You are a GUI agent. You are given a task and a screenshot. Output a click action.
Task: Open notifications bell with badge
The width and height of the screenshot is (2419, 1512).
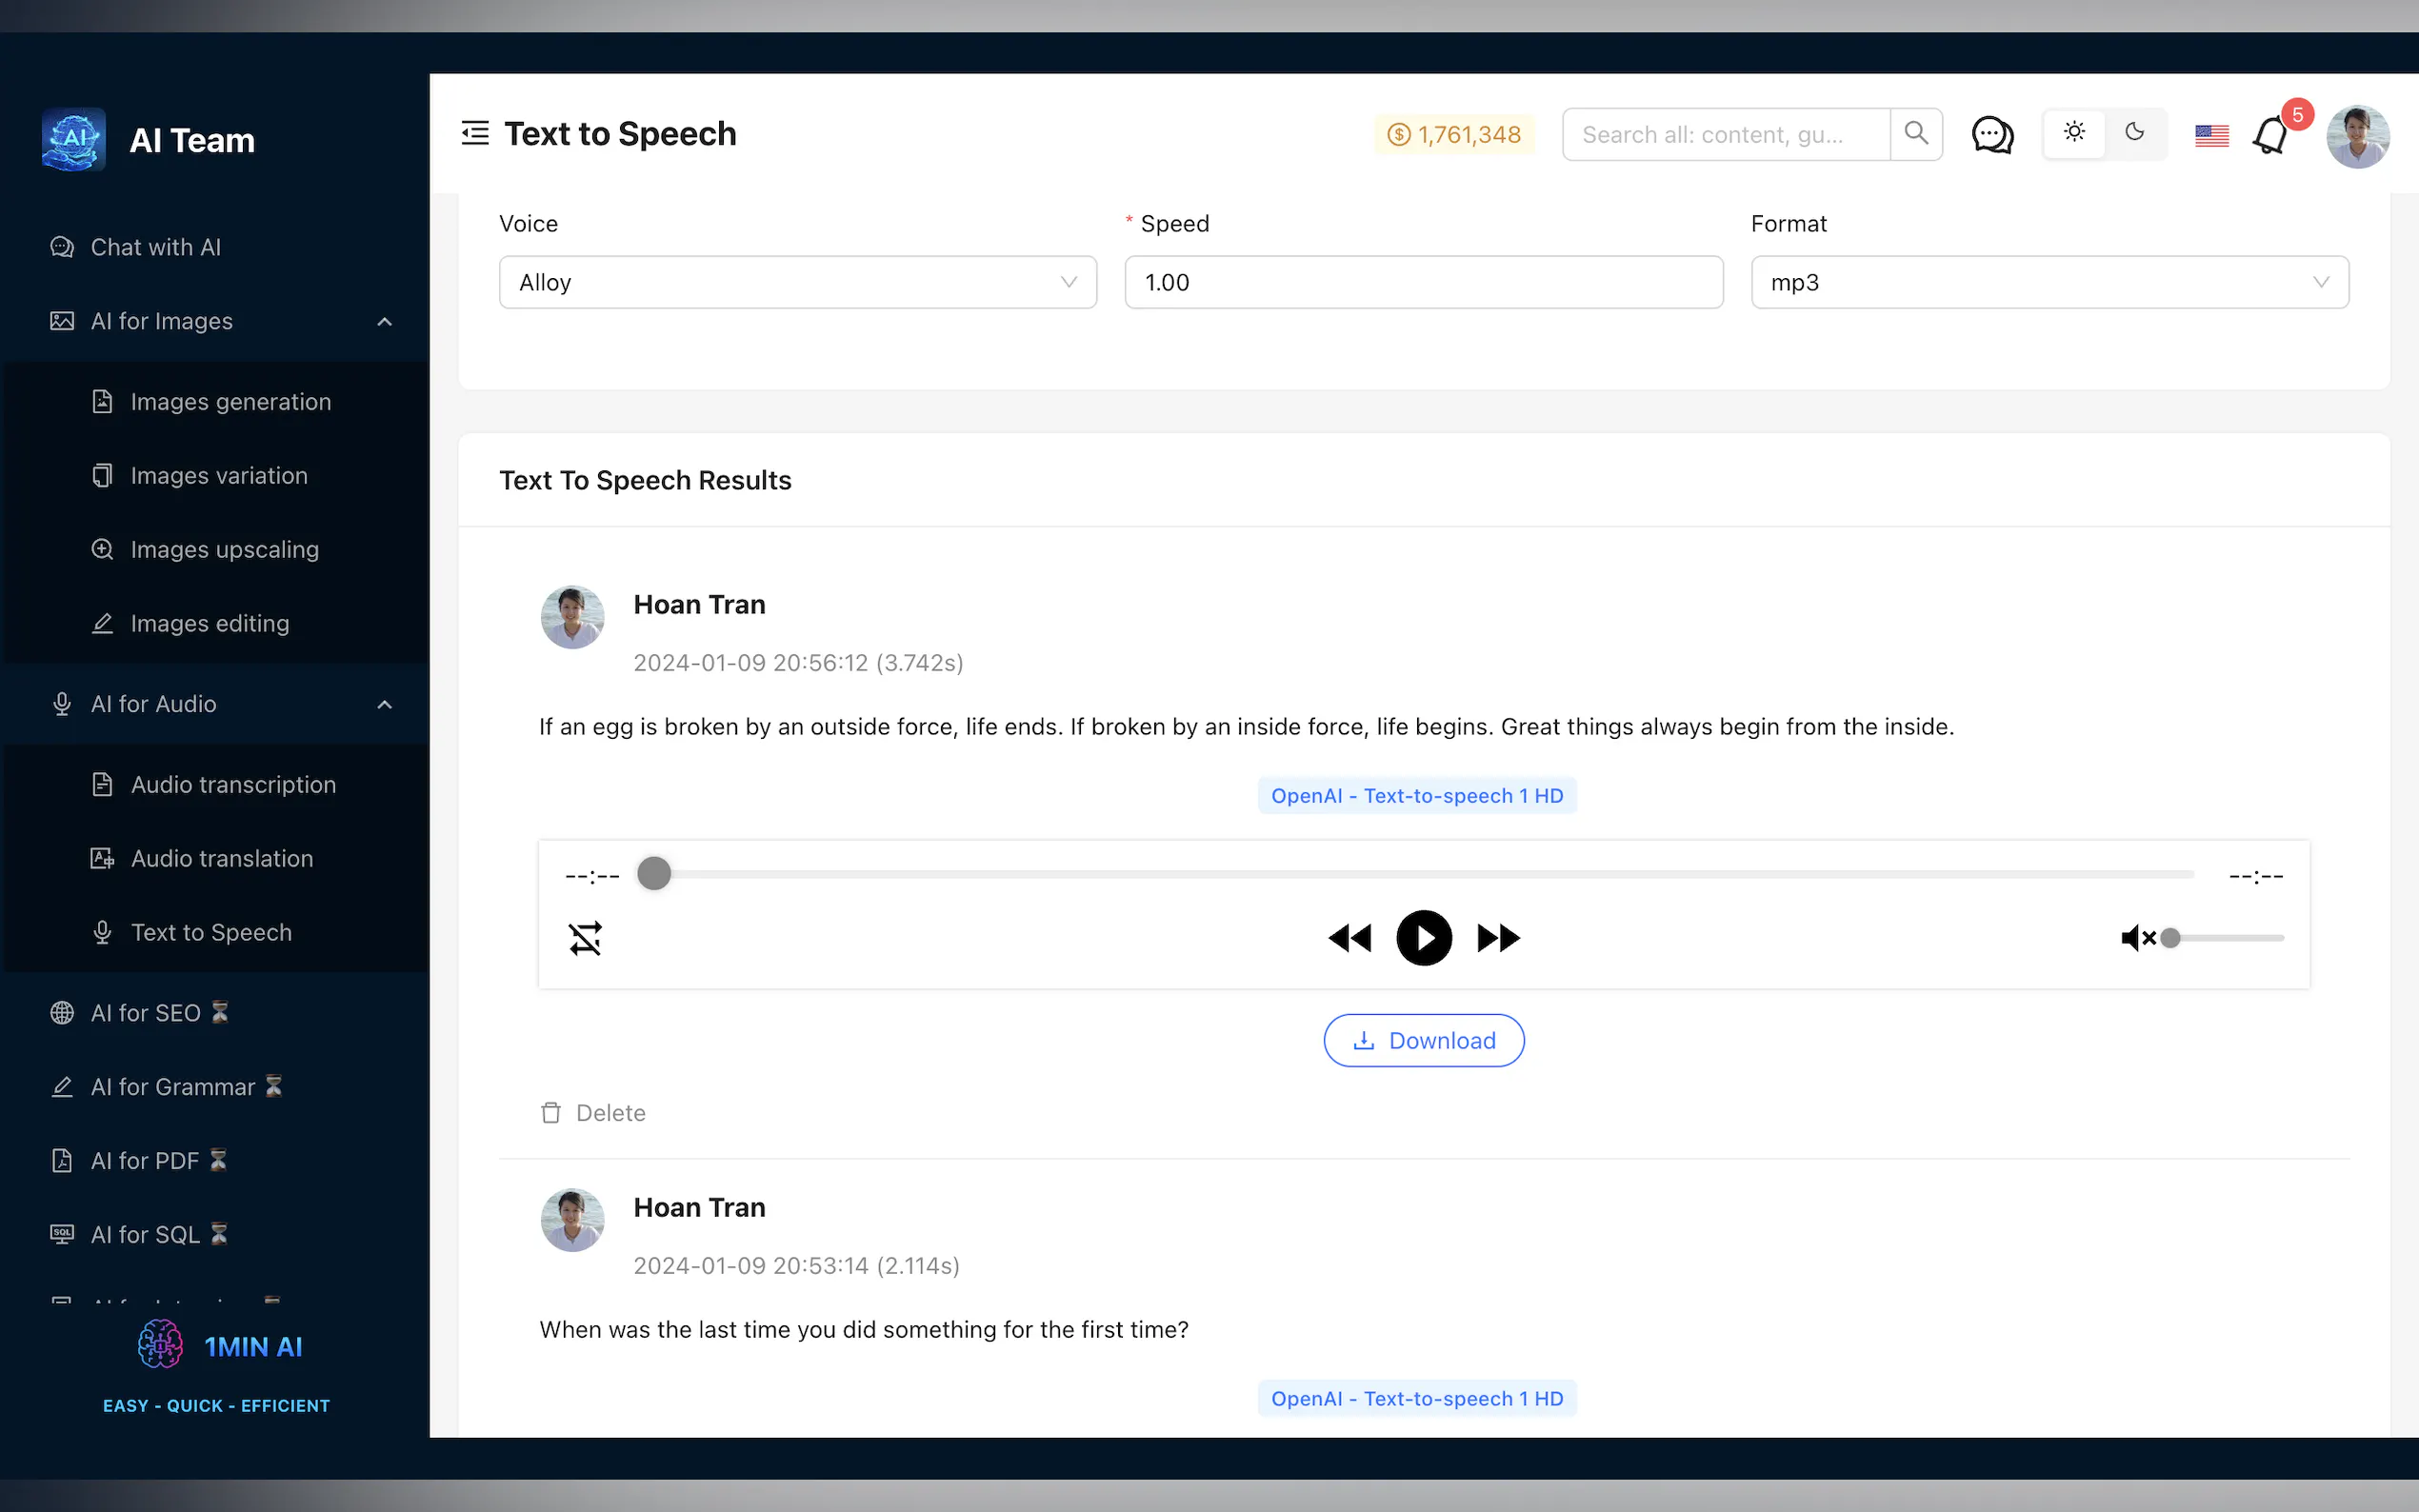(x=2270, y=136)
